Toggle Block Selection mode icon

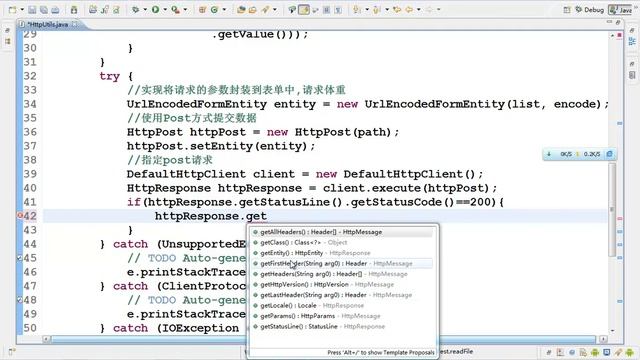coord(327,9)
